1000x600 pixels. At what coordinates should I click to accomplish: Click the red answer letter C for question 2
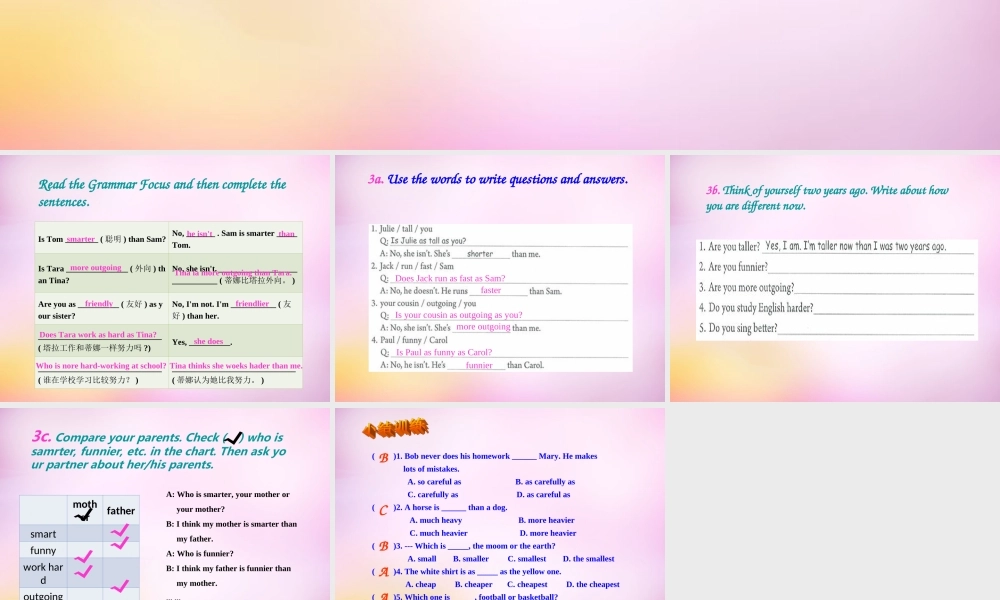pyautogui.click(x=383, y=509)
